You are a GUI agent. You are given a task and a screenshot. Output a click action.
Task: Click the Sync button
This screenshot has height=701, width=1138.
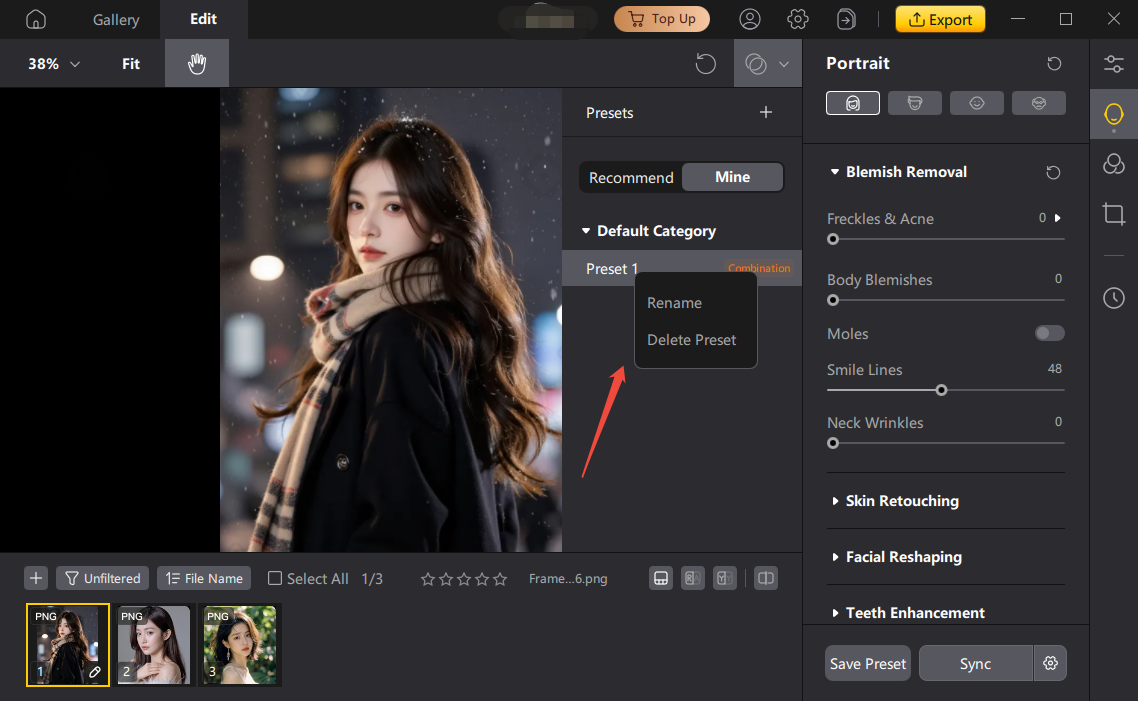(x=975, y=663)
